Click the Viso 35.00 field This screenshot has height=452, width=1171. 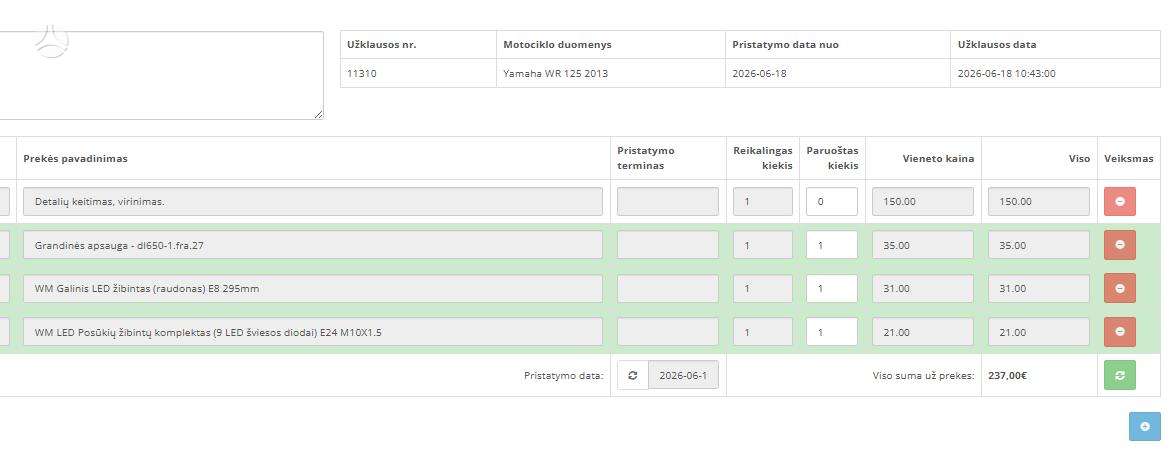(x=1039, y=245)
